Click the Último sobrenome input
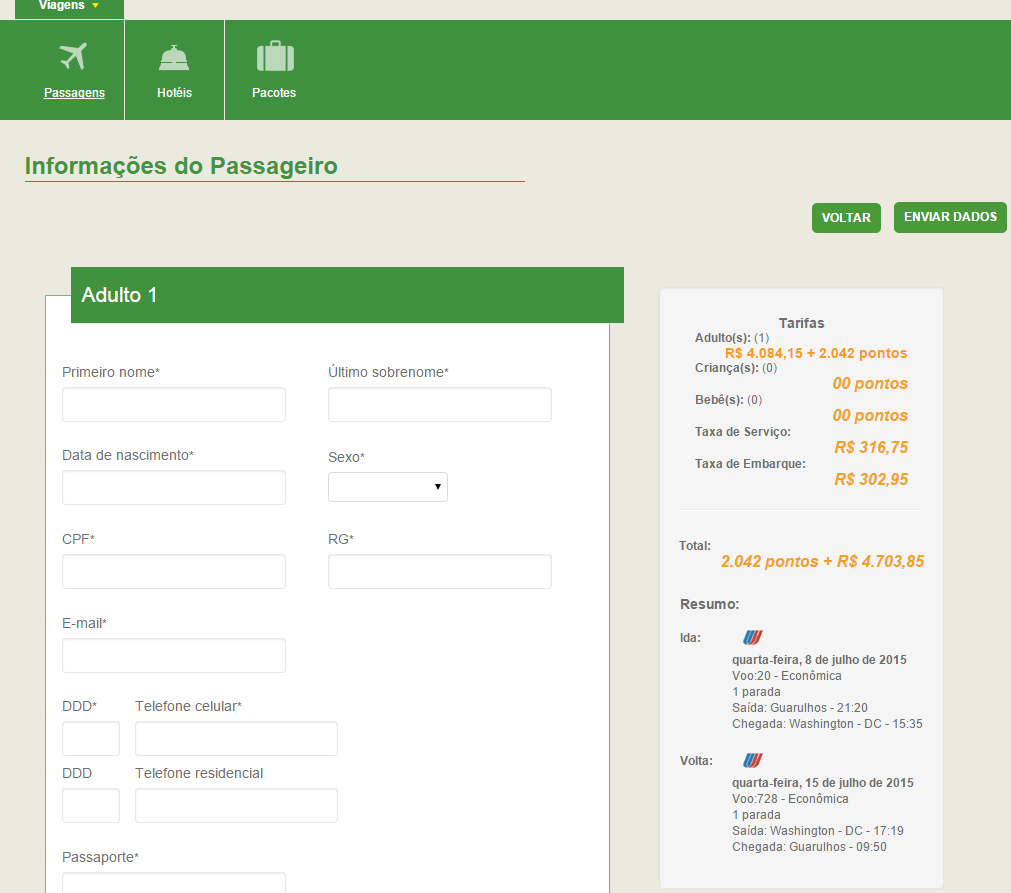The image size is (1011, 893). [440, 405]
